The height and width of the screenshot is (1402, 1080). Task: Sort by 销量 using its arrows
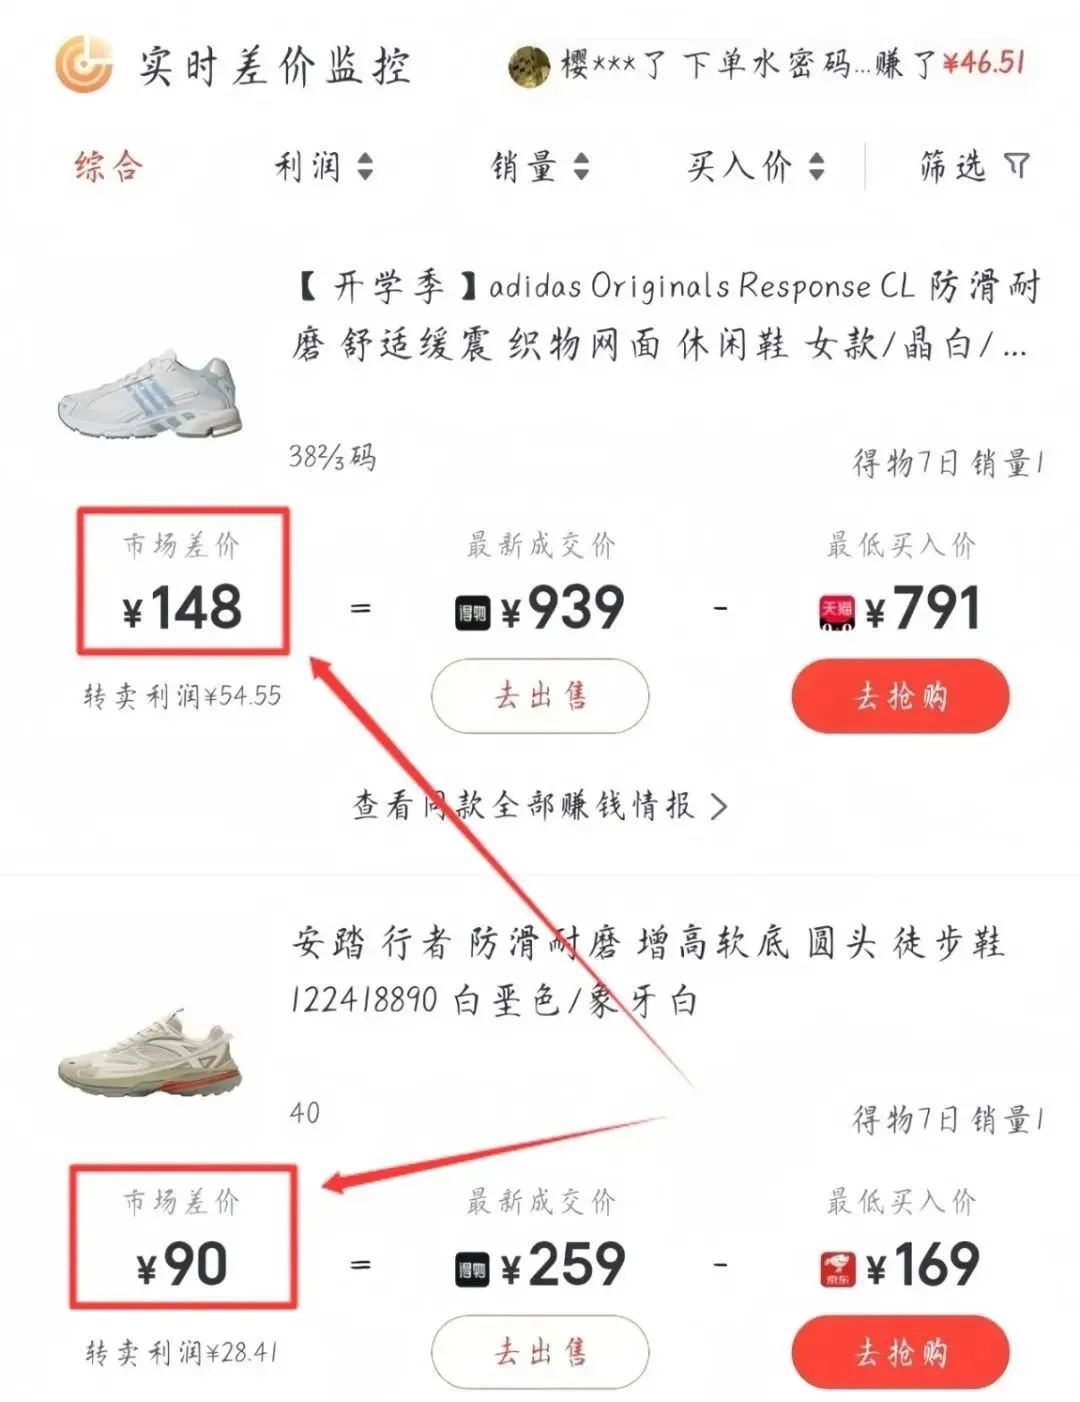581,166
